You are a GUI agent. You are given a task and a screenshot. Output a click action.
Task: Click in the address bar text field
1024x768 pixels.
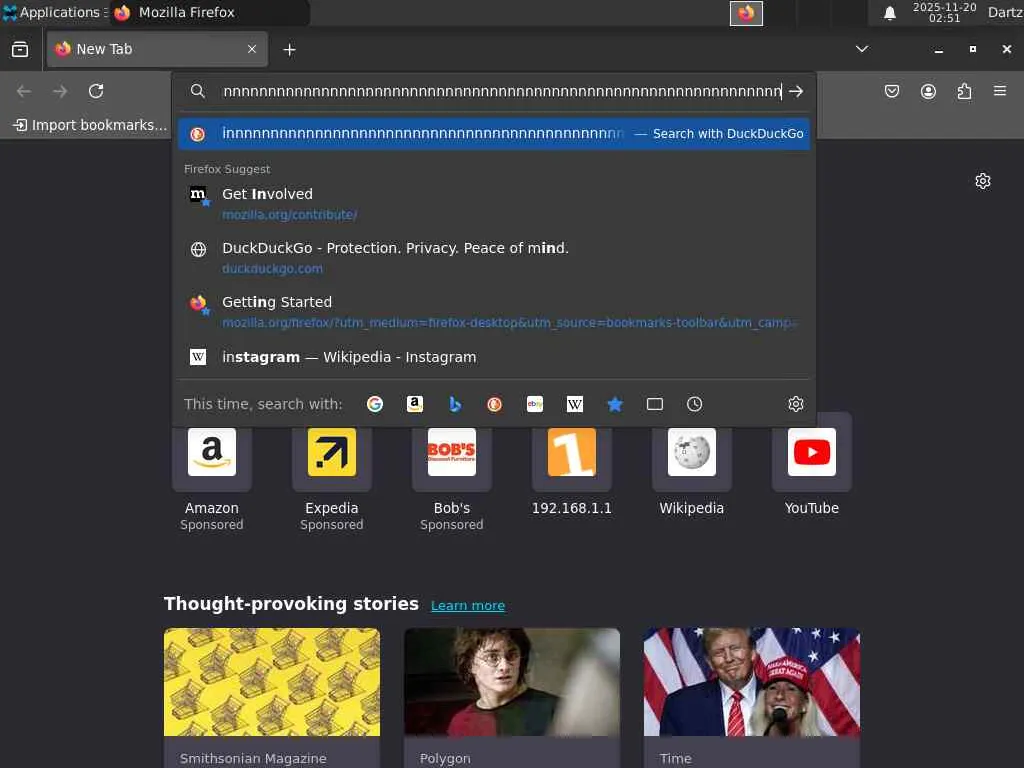pos(502,91)
